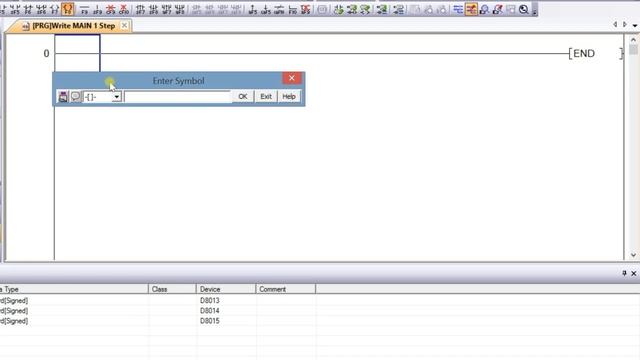Pin the bottom docked panel
The width and height of the screenshot is (640, 360).
click(624, 273)
